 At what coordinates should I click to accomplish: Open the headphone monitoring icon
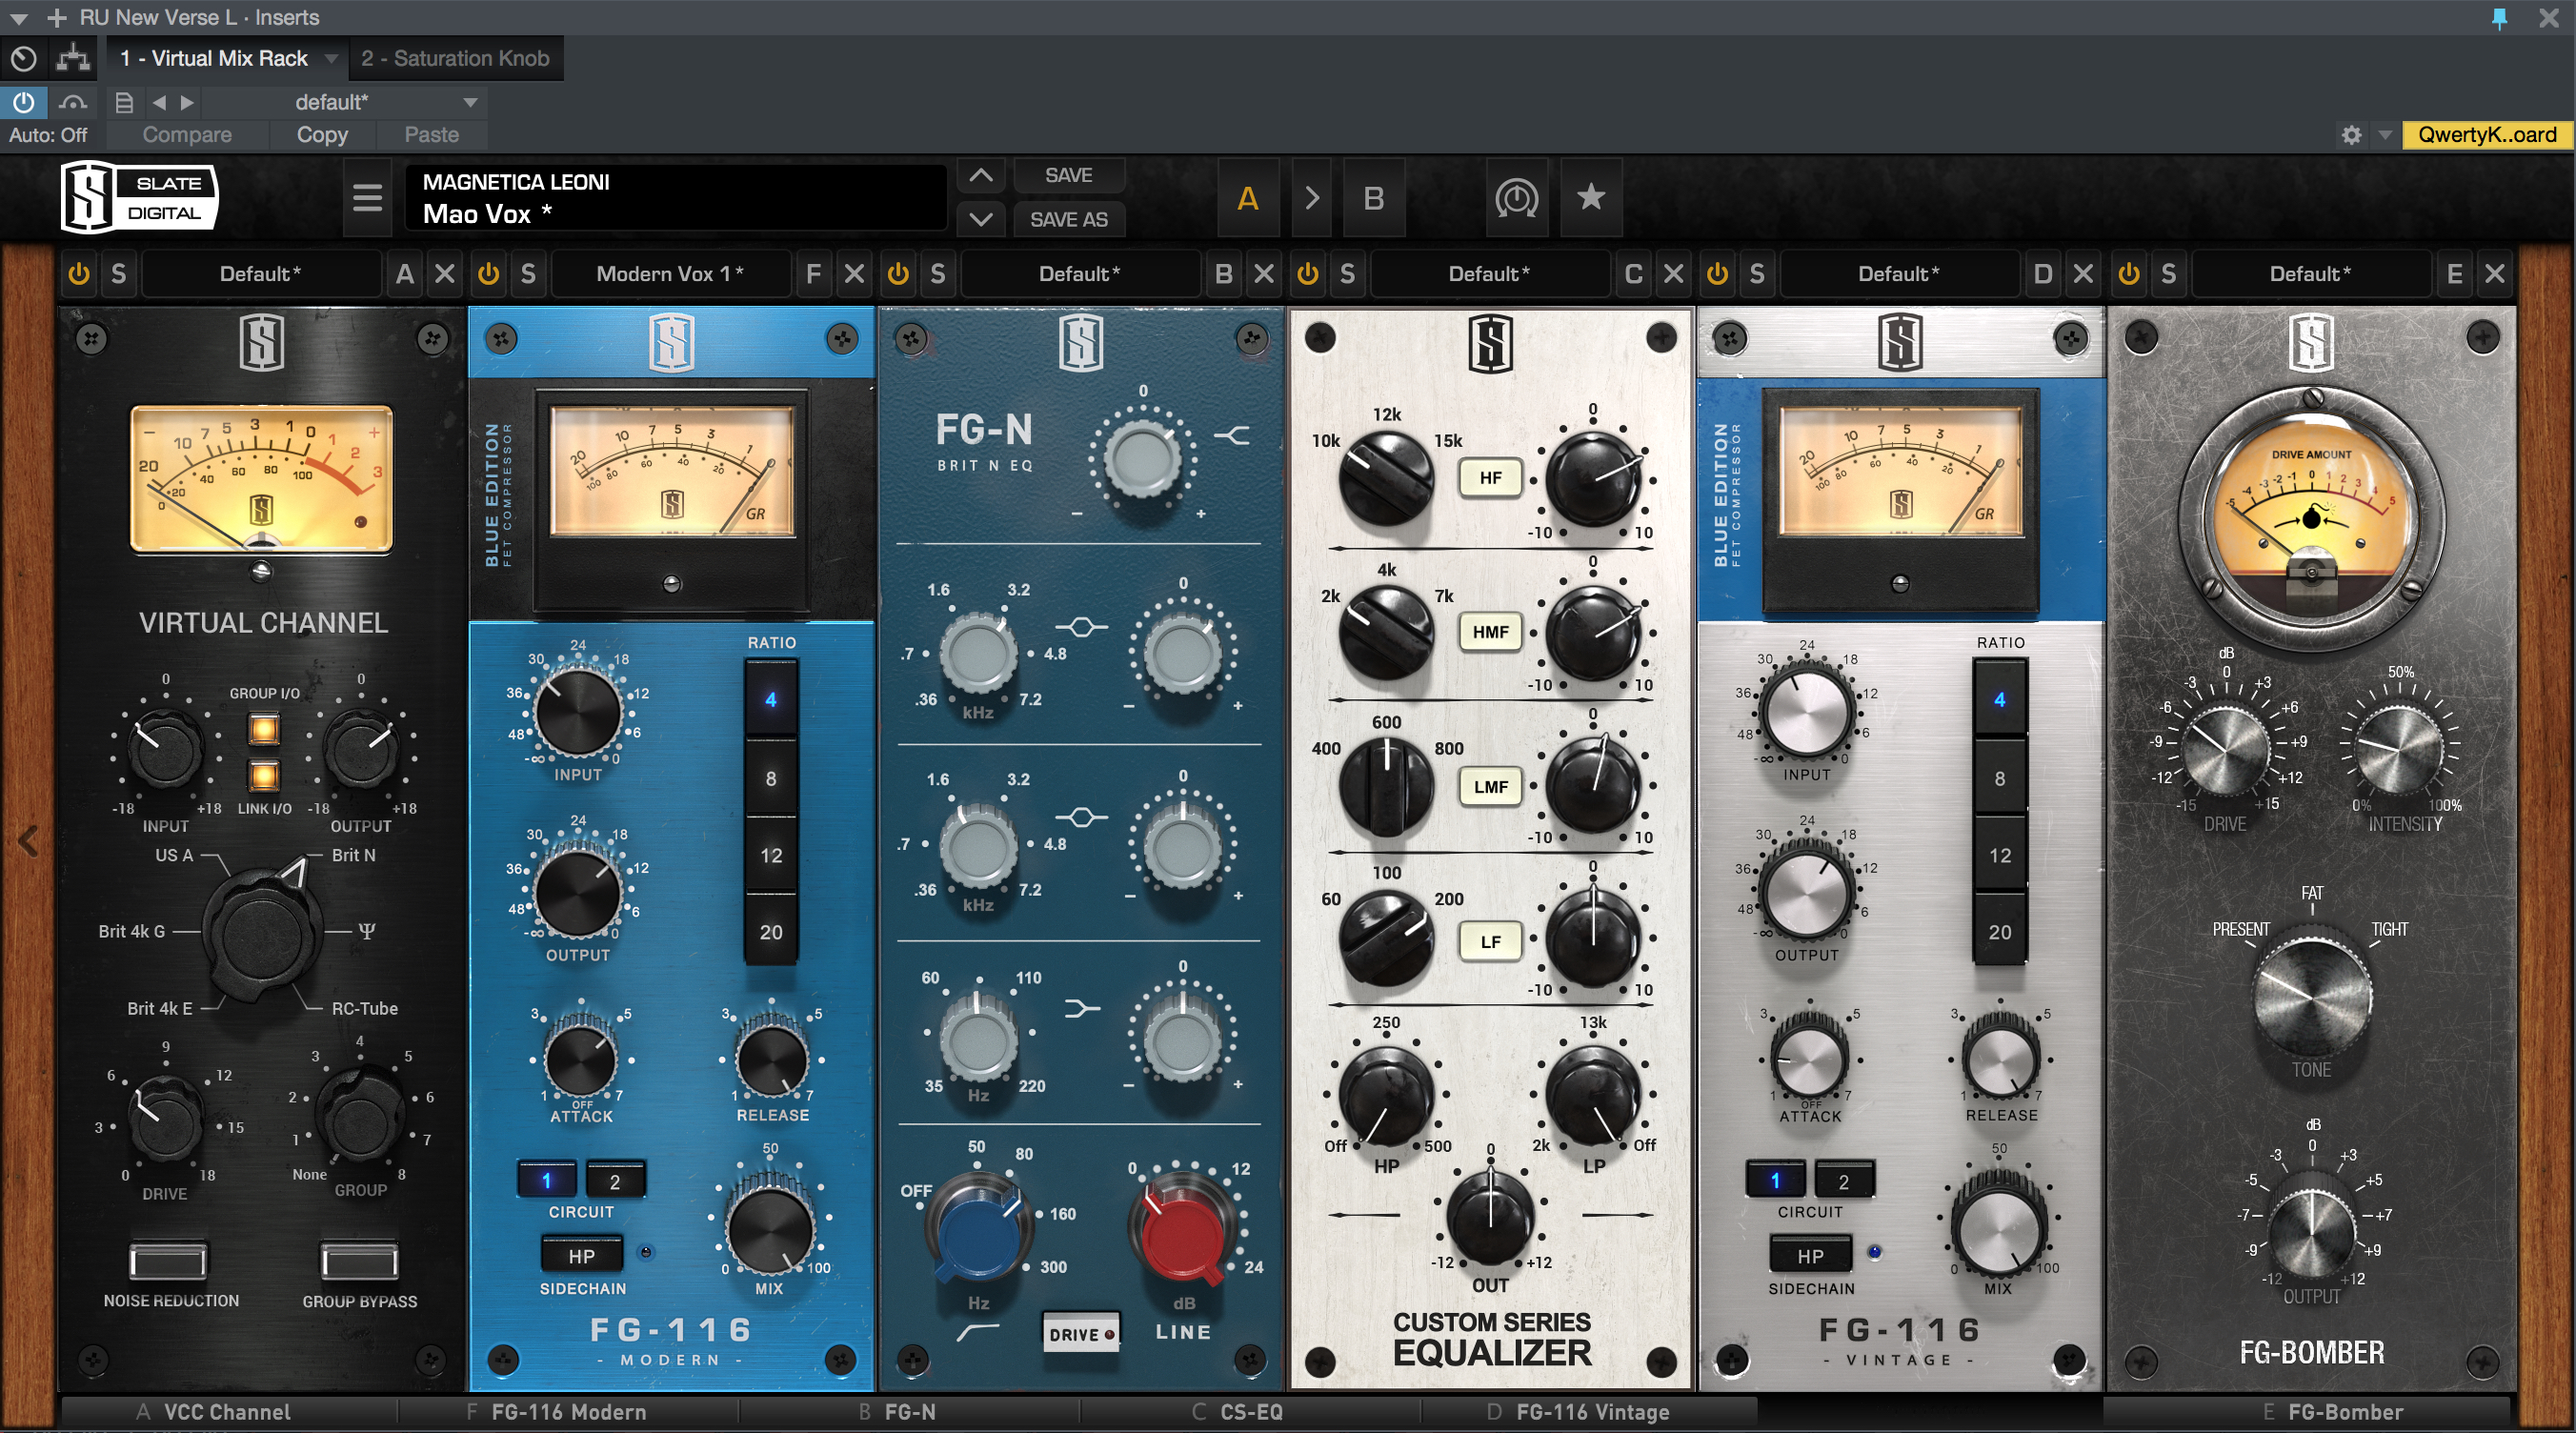(x=1516, y=198)
